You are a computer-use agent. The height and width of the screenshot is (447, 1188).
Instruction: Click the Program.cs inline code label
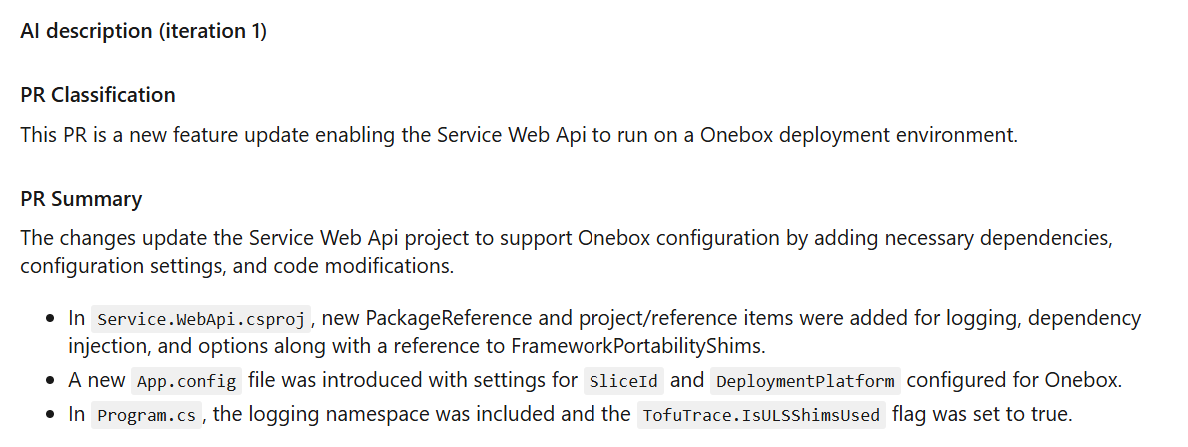pyautogui.click(x=146, y=415)
